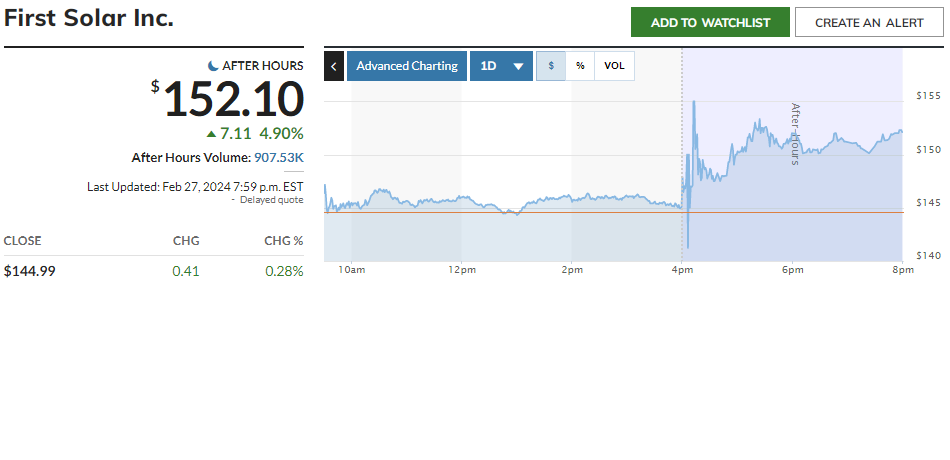
Task: Open the 1D time range dropdown
Action: pos(501,66)
